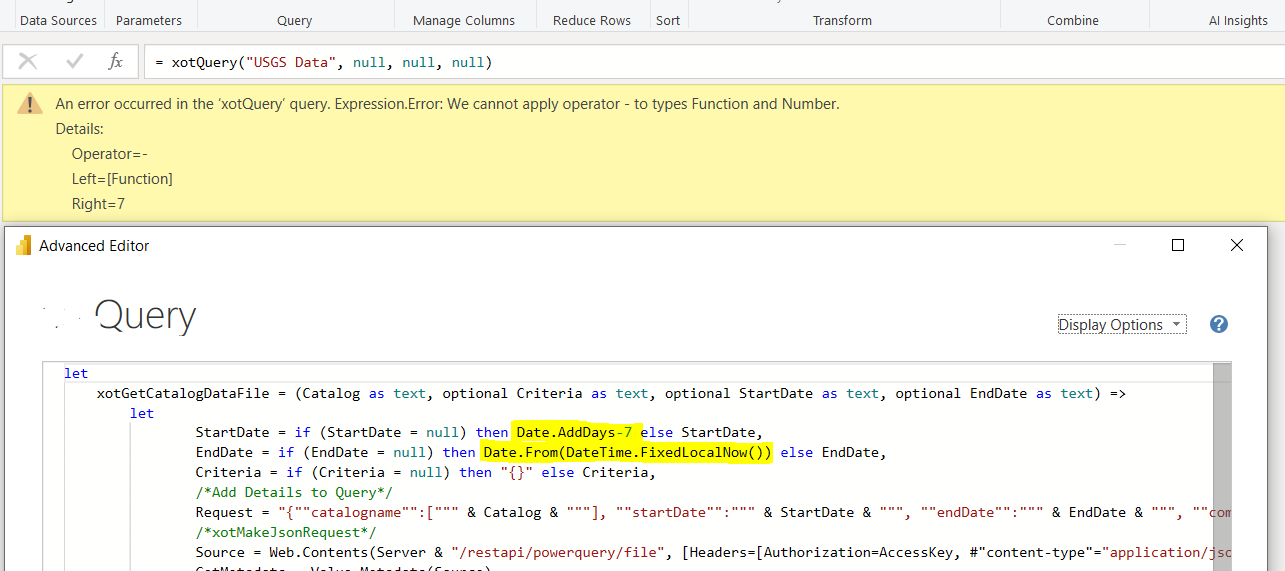Click highlighted Date.AddDays-7 code text
The image size is (1285, 571).
(x=574, y=432)
